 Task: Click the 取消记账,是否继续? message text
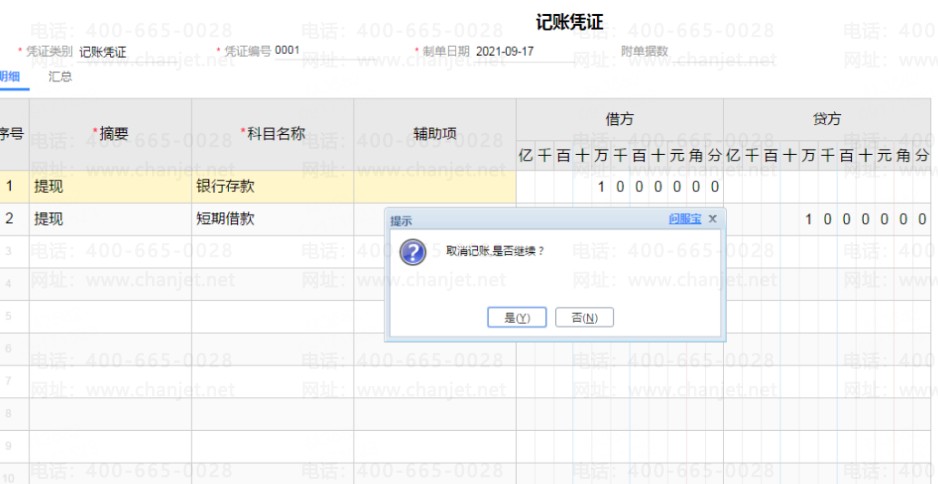[496, 251]
